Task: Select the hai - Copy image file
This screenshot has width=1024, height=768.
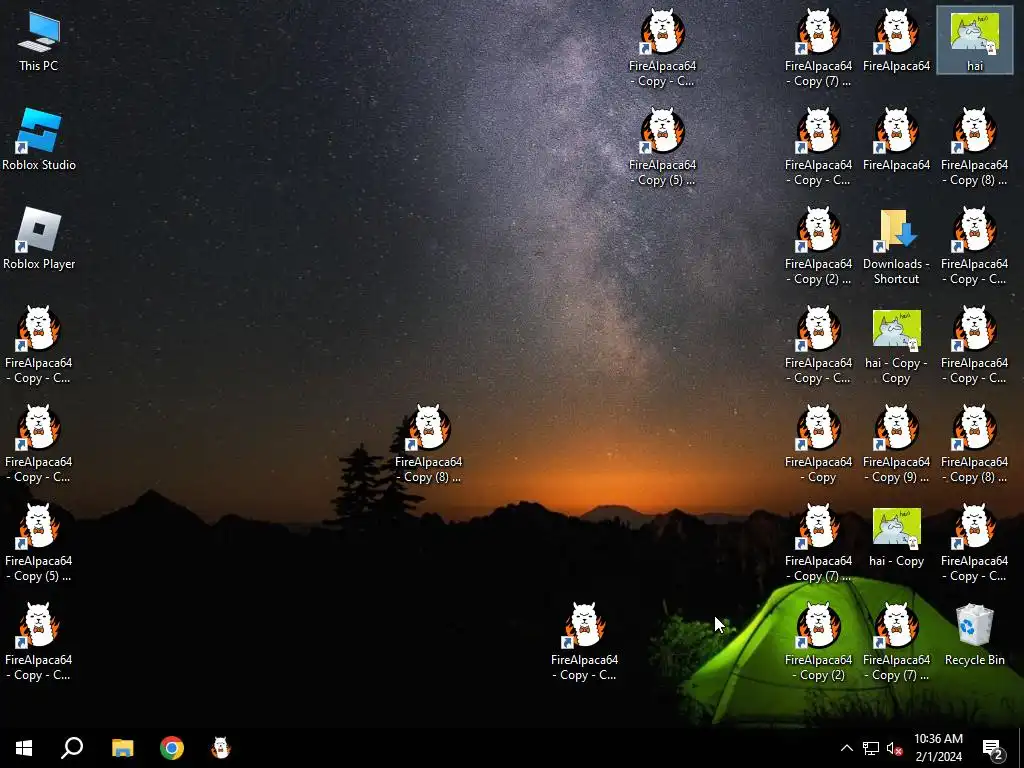Action: click(896, 536)
